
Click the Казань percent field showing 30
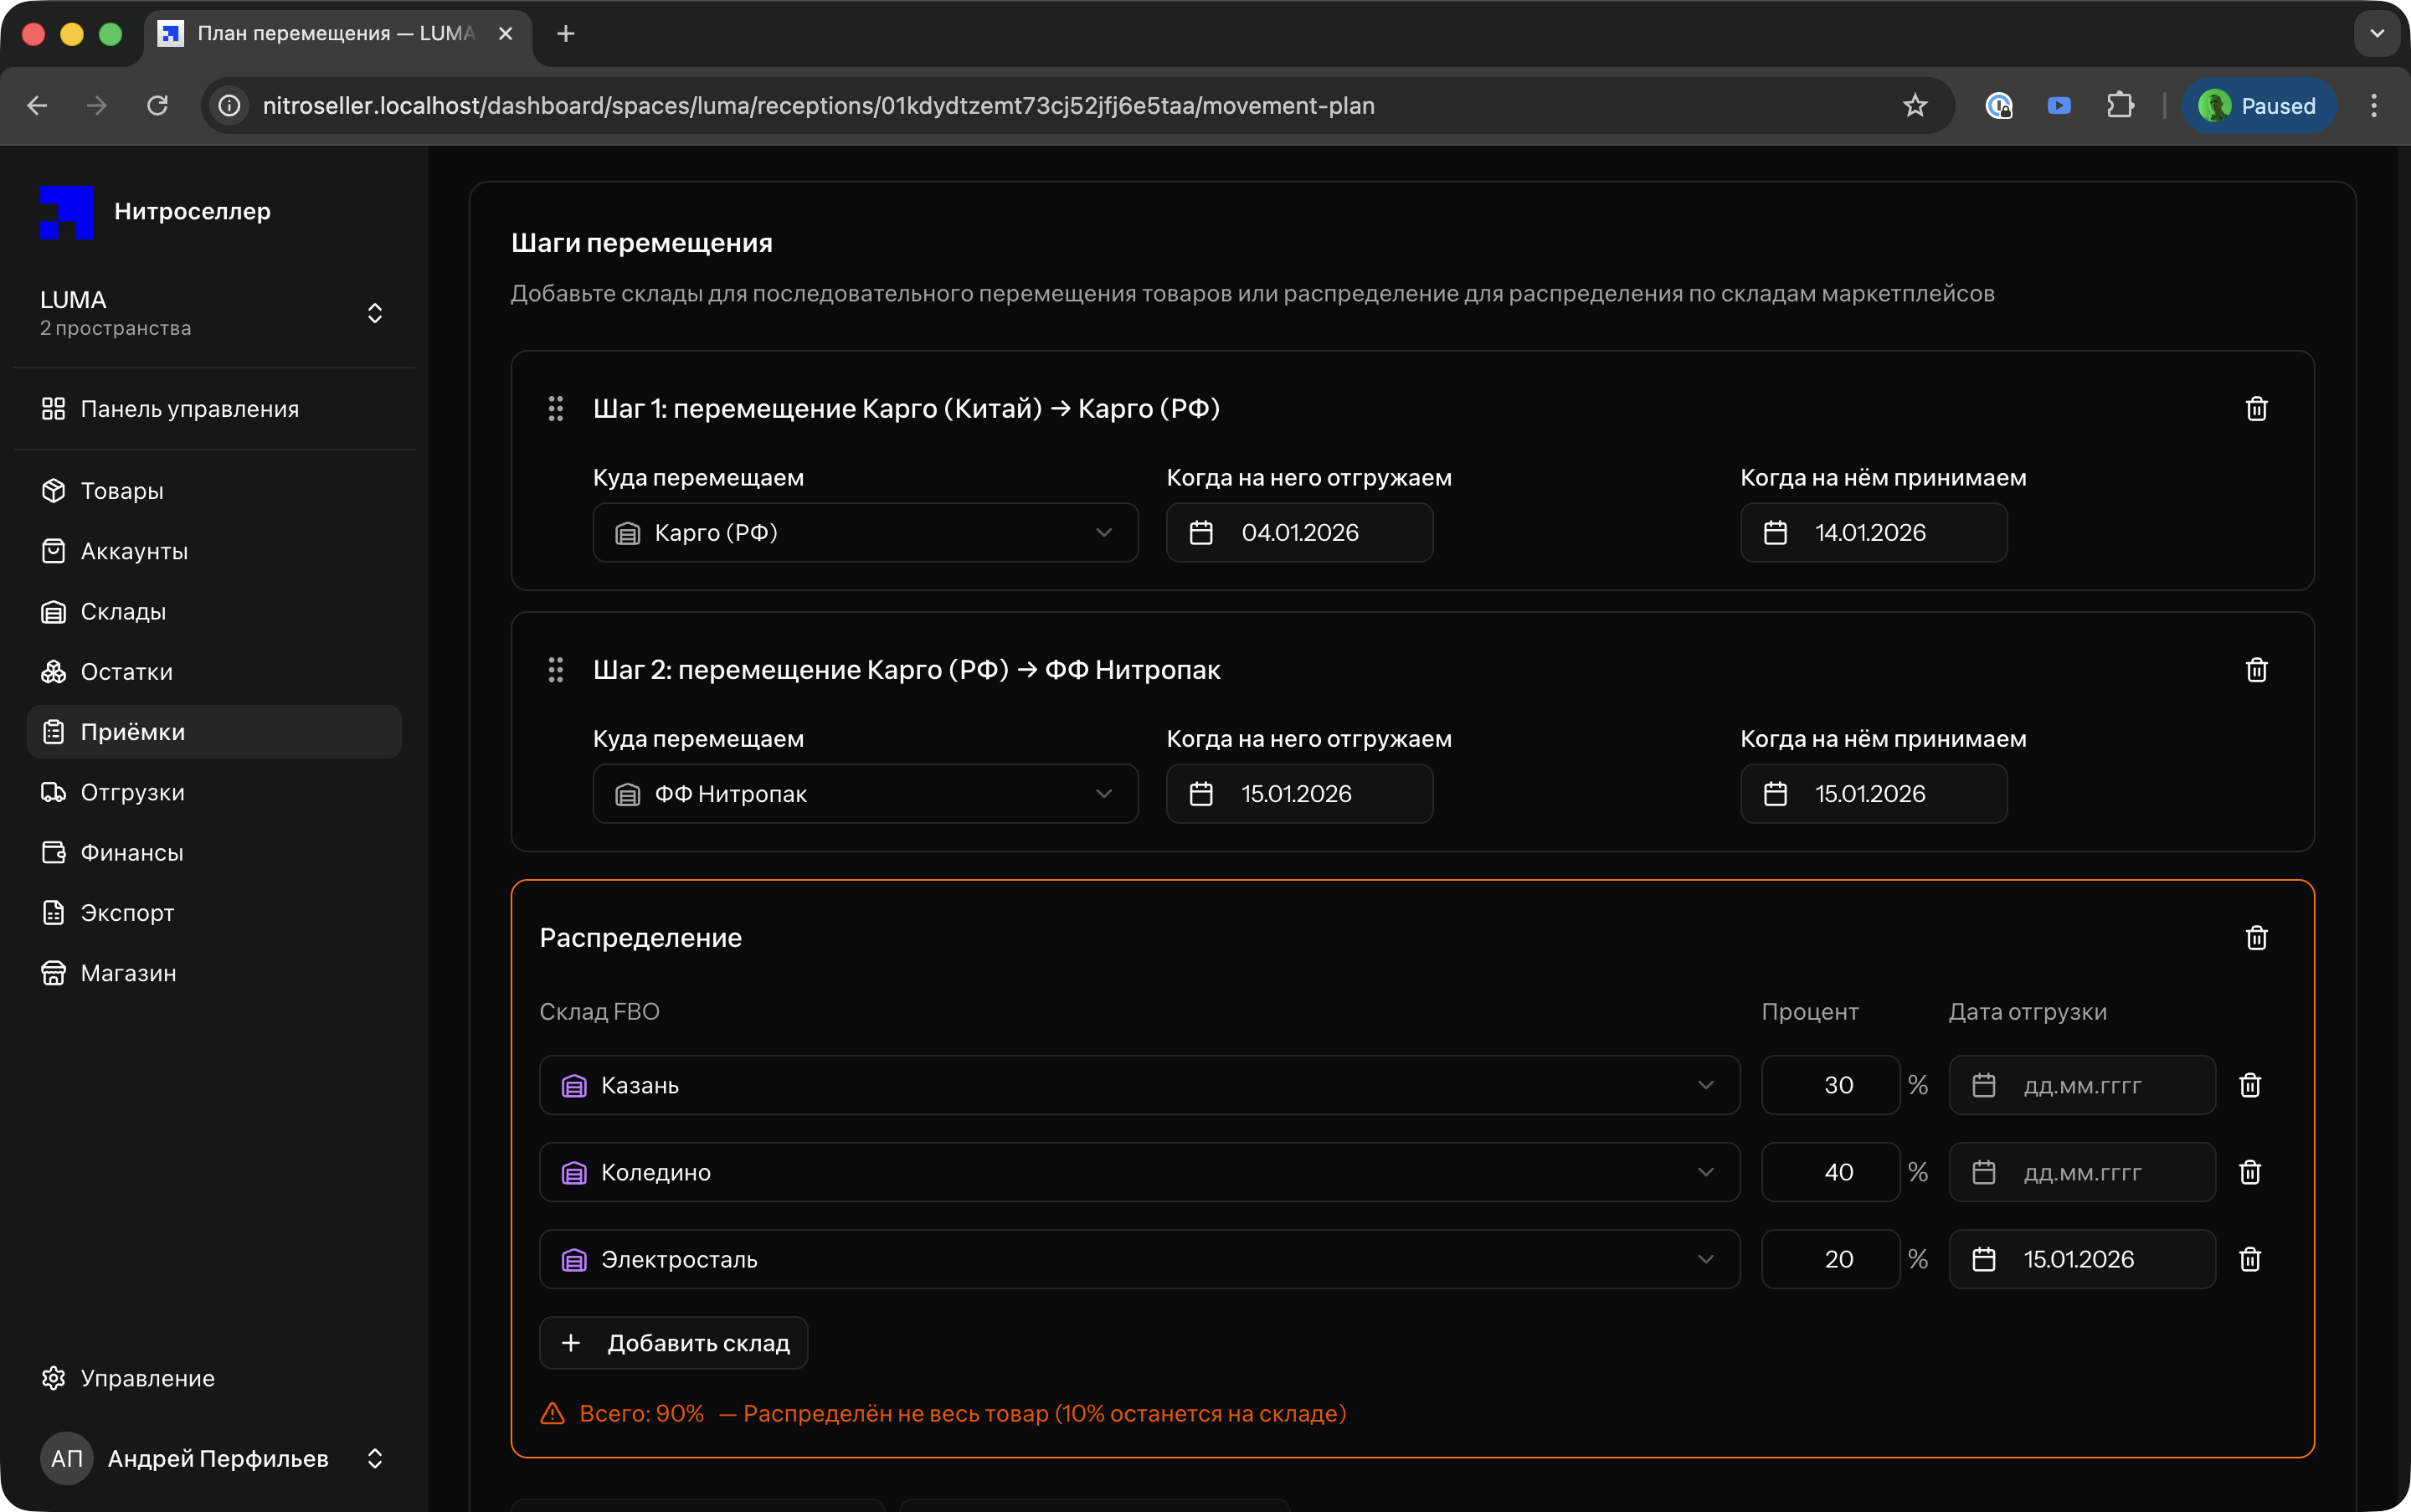click(x=1830, y=1085)
